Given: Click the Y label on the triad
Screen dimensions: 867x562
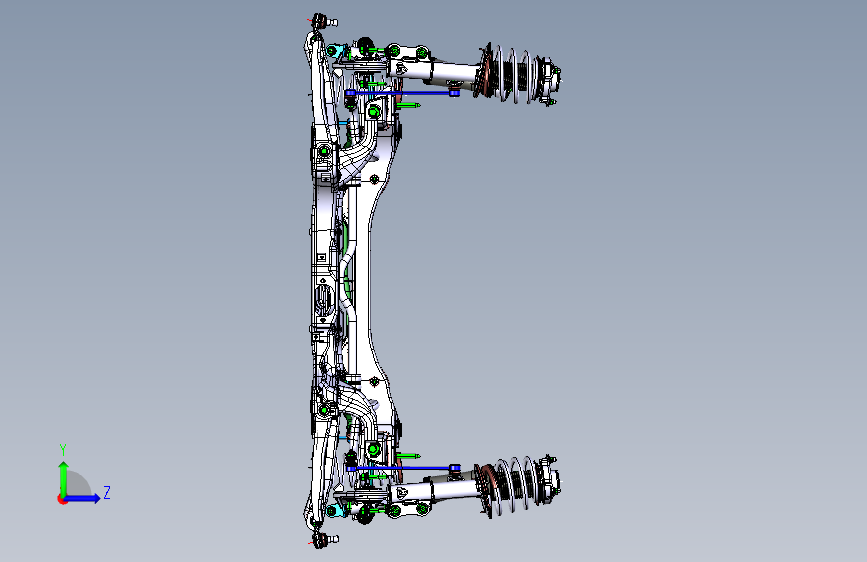Looking at the screenshot, I should tap(63, 449).
